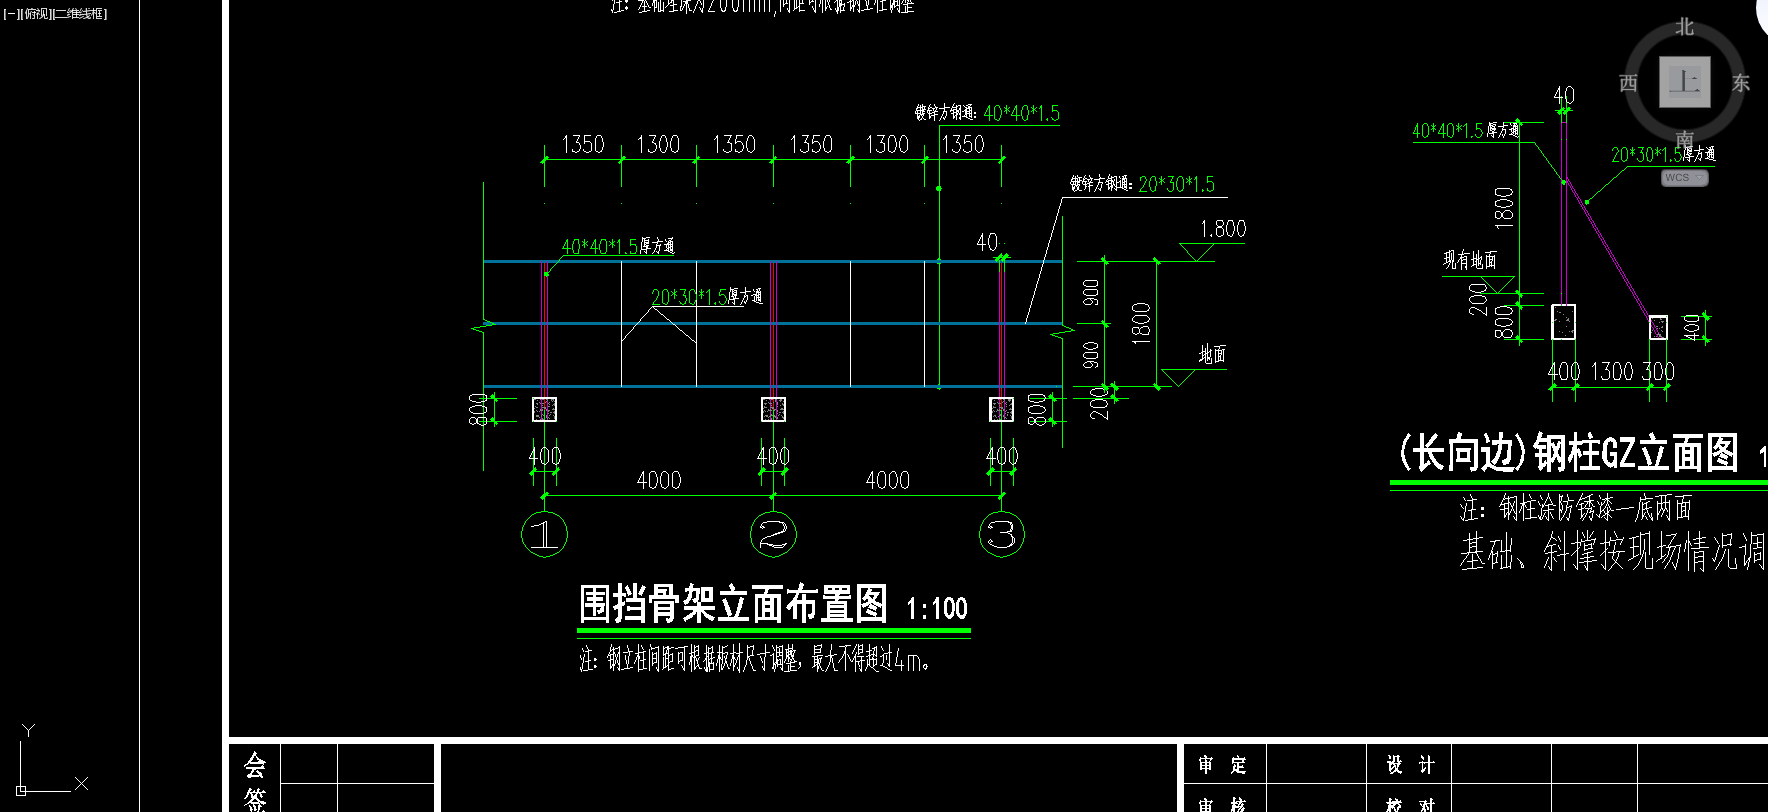Select the 西 direction on ViewCube compass
The width and height of the screenshot is (1768, 812).
tap(1629, 83)
